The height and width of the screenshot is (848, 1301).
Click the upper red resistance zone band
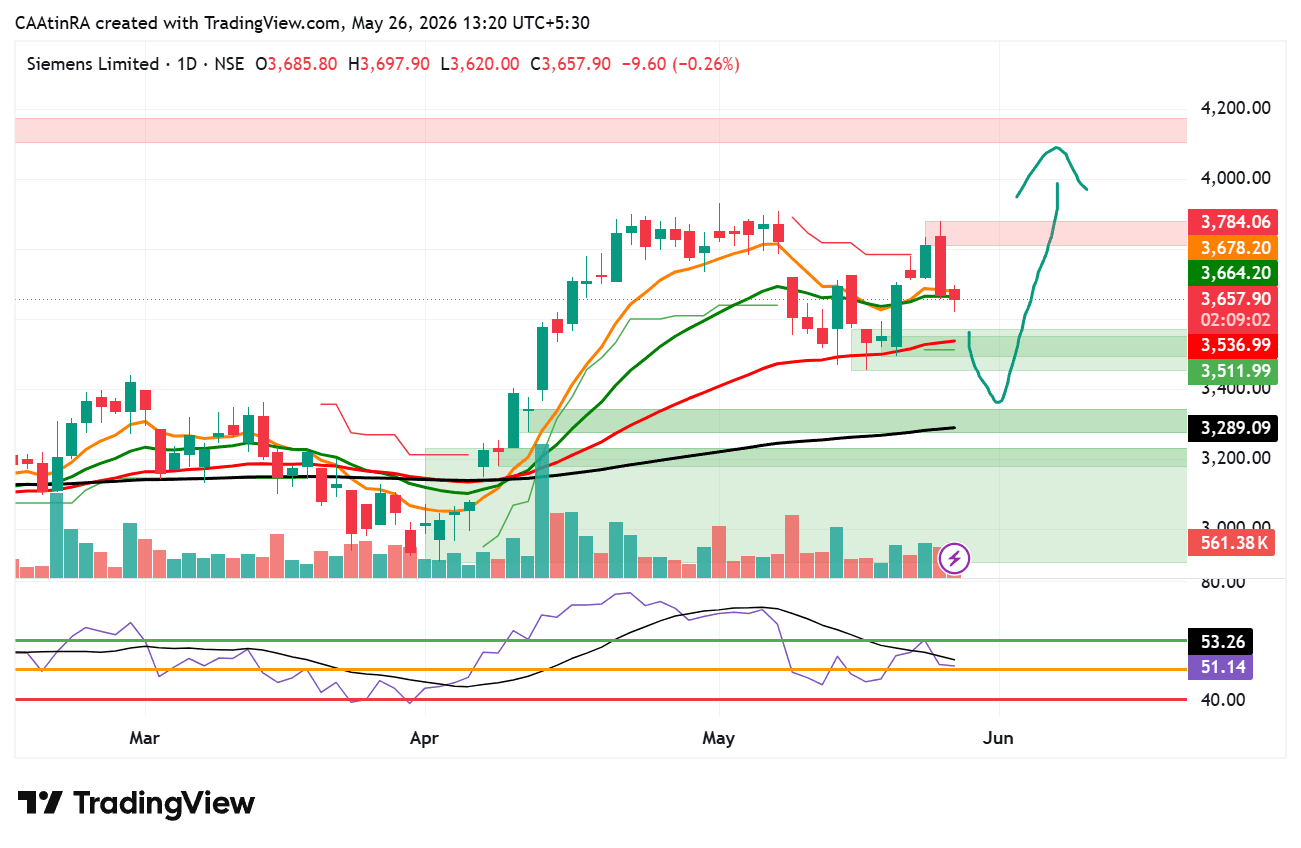(600, 130)
